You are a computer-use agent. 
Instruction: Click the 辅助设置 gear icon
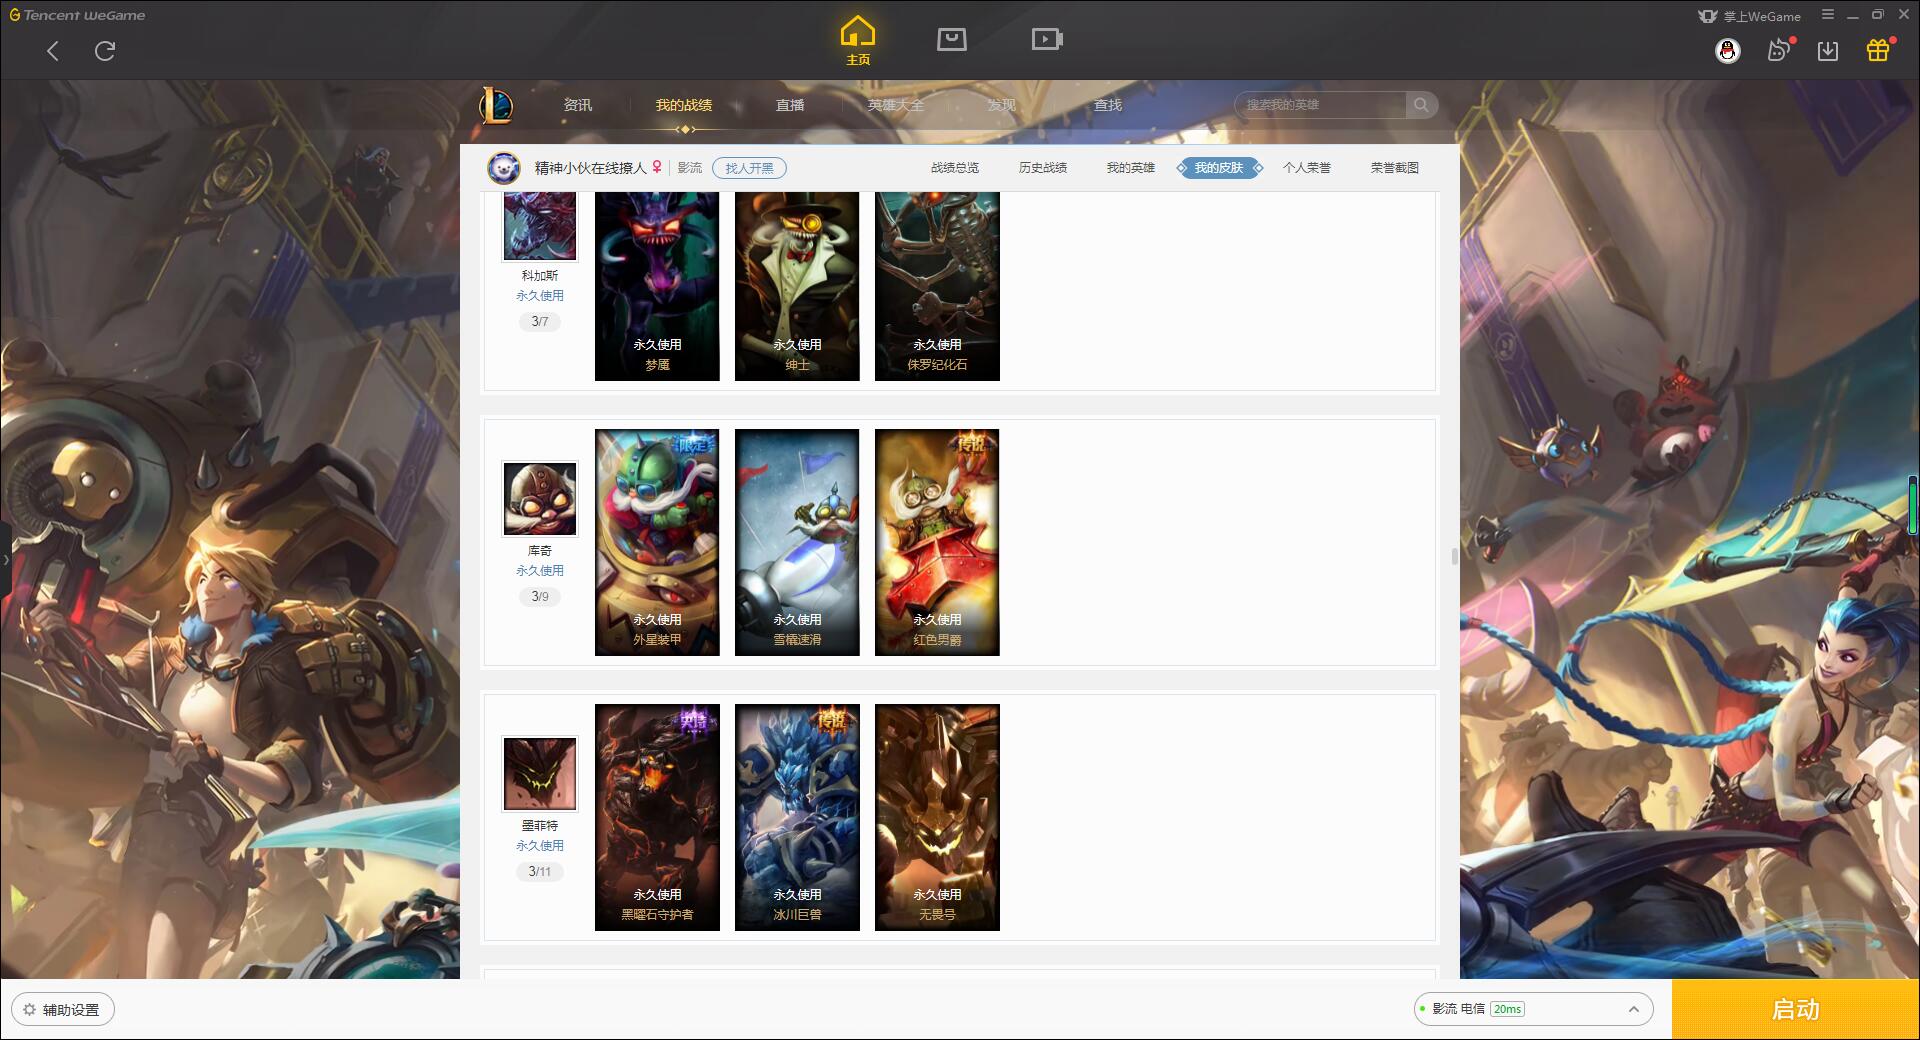tap(29, 1010)
